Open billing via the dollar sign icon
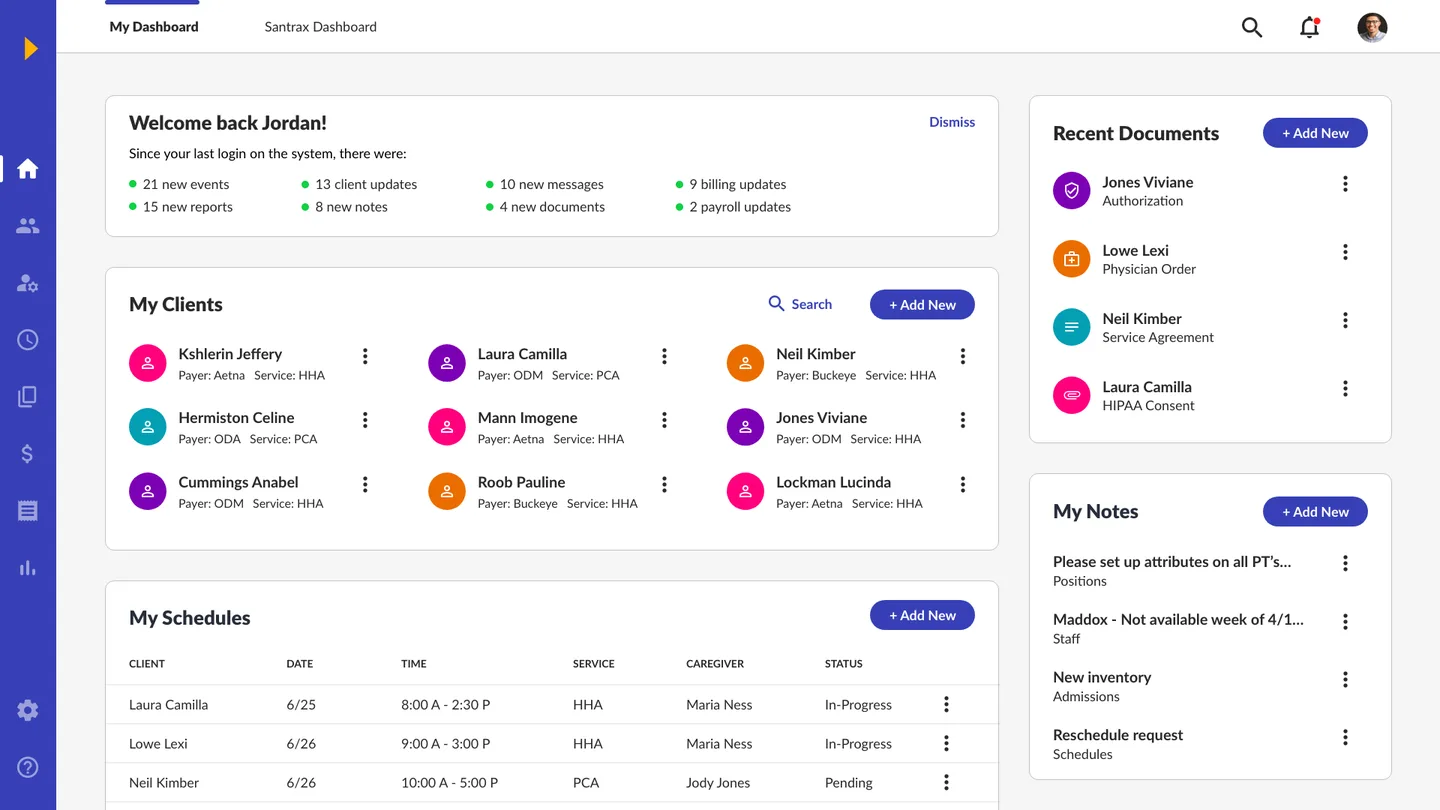This screenshot has width=1440, height=810. pos(27,453)
